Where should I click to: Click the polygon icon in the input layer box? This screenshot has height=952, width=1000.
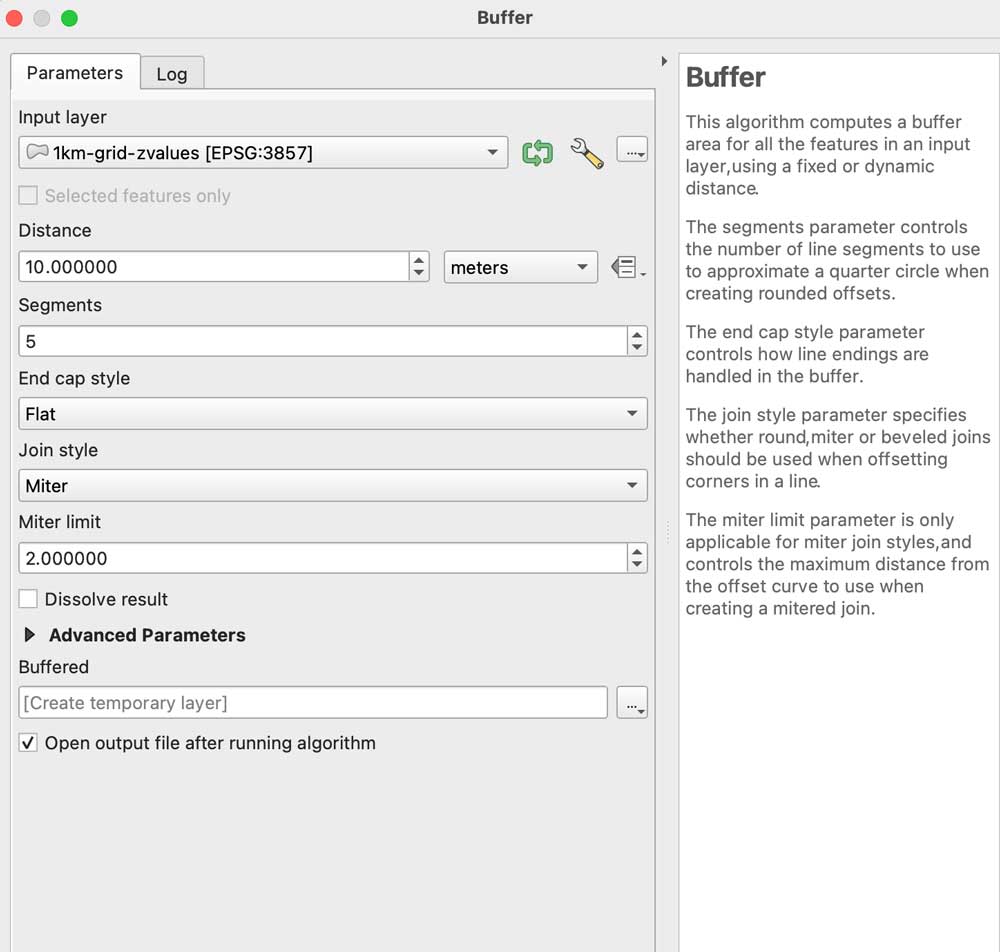tap(37, 153)
